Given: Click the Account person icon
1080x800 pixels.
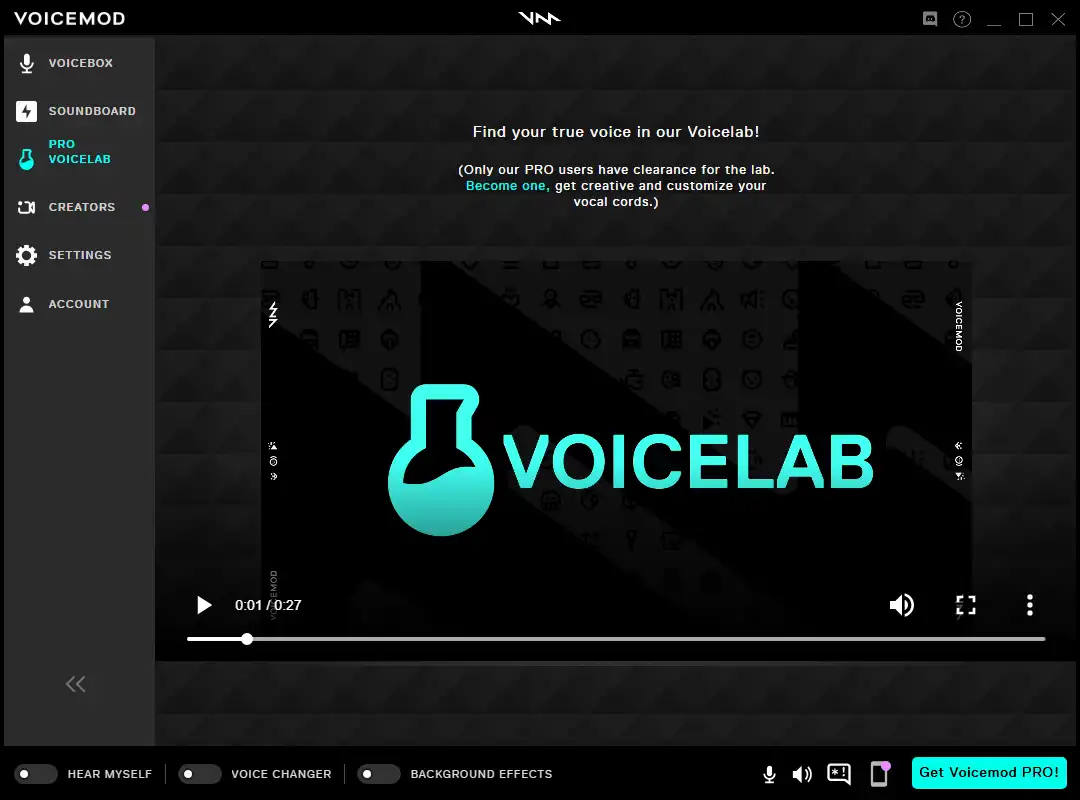Looking at the screenshot, I should click(26, 305).
